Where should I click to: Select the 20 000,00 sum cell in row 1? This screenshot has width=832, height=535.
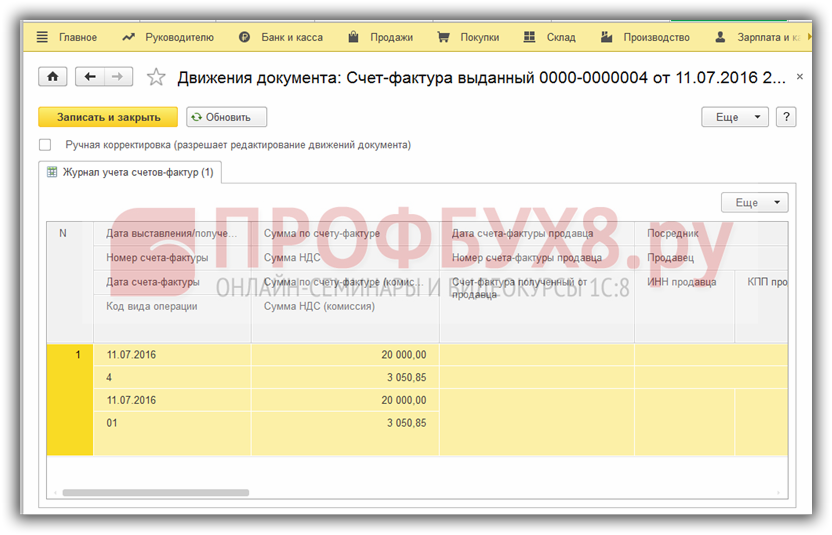tap(344, 354)
